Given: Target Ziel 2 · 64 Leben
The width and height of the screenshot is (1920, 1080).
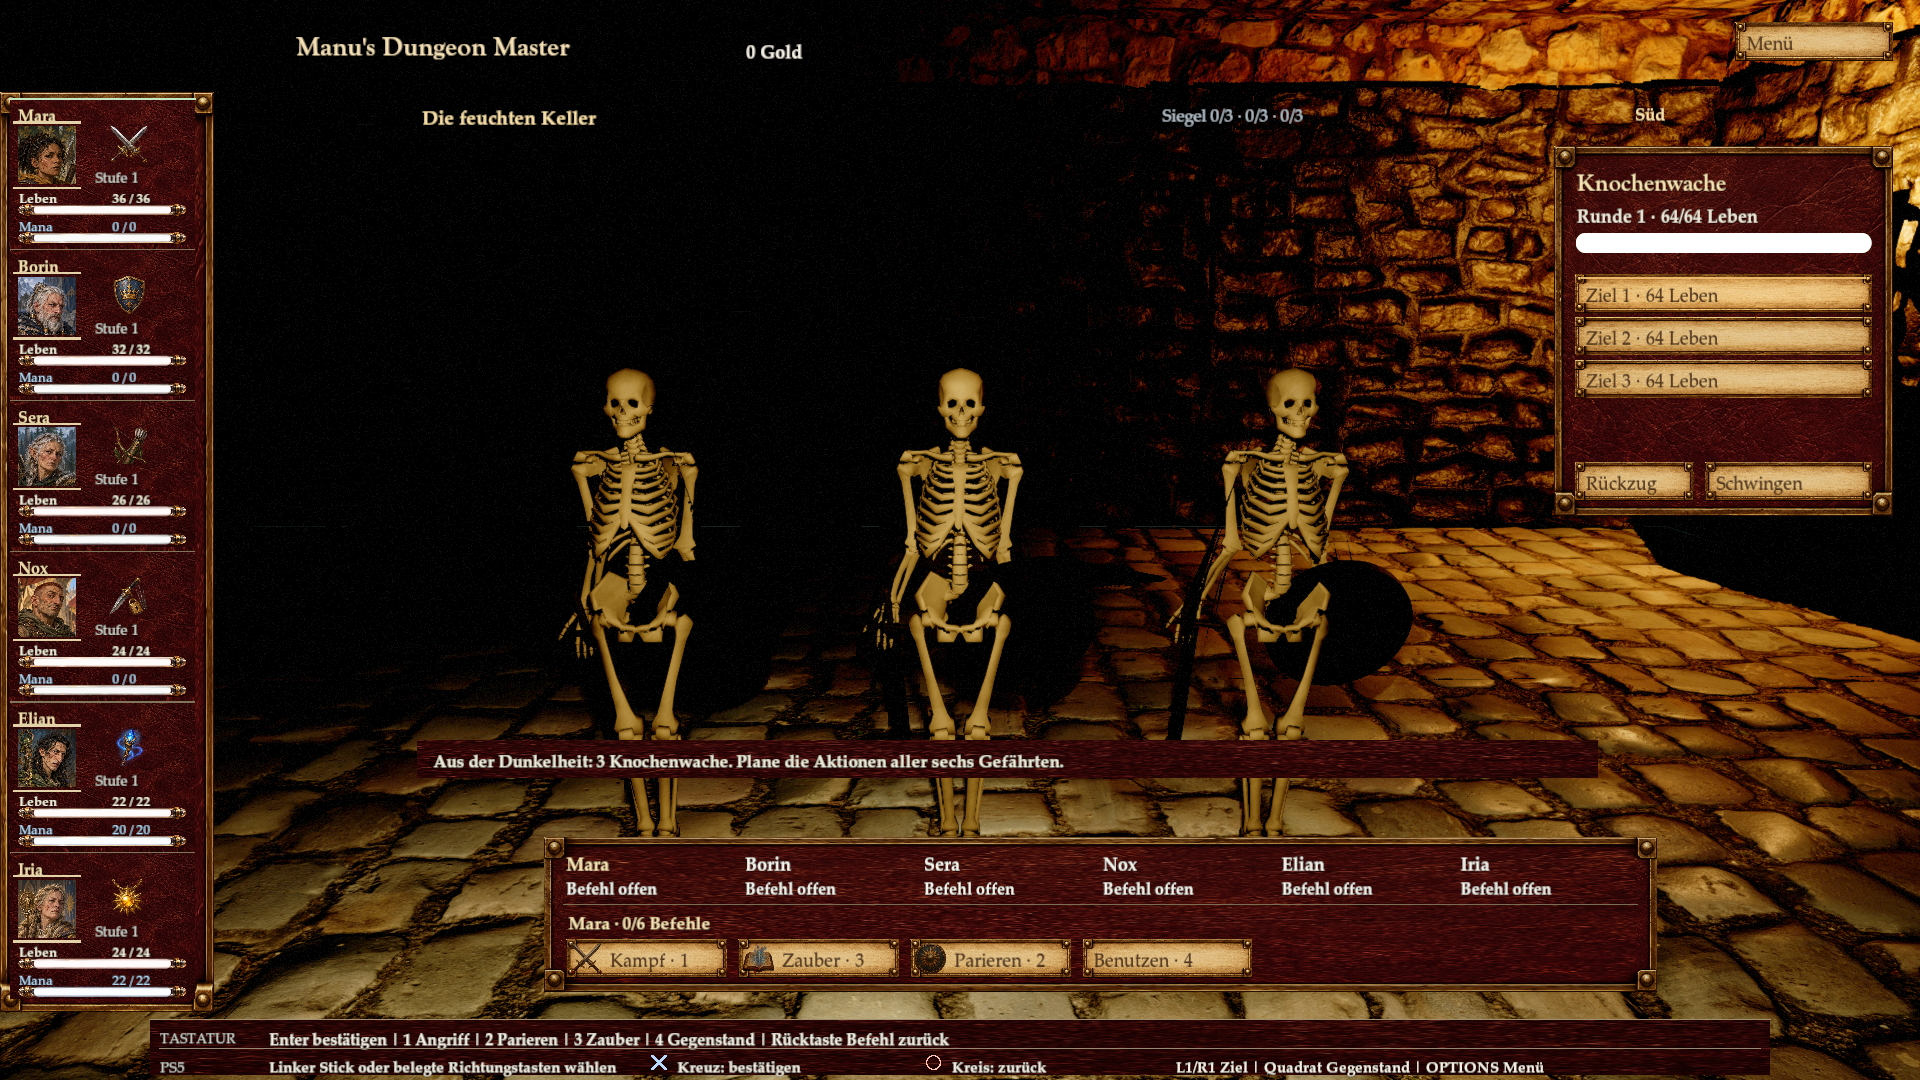Looking at the screenshot, I should pos(1723,338).
